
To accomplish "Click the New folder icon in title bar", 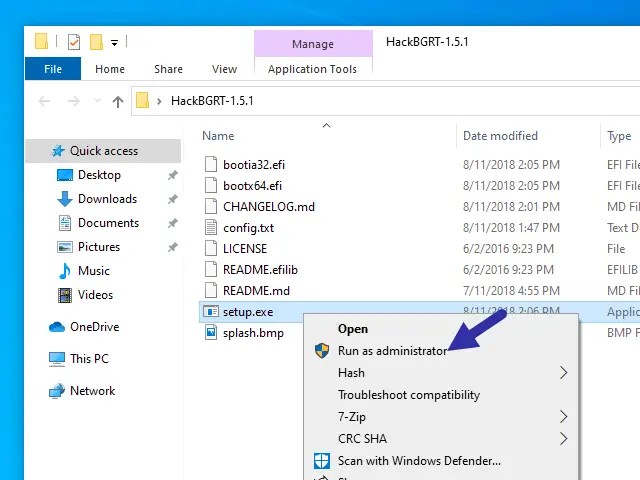I will coord(96,42).
